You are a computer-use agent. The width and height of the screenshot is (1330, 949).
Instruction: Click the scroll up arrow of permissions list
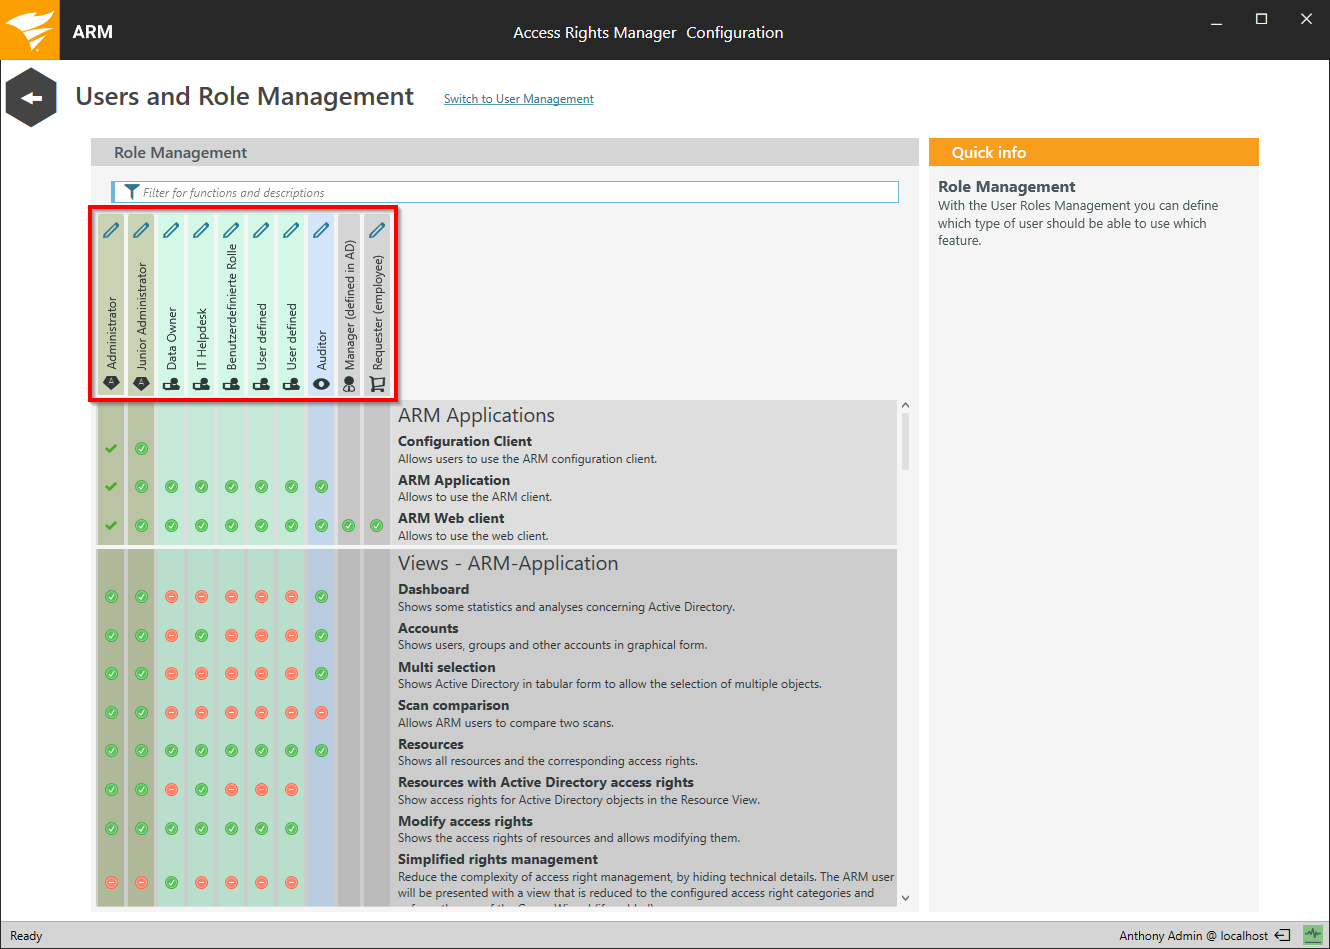[905, 406]
